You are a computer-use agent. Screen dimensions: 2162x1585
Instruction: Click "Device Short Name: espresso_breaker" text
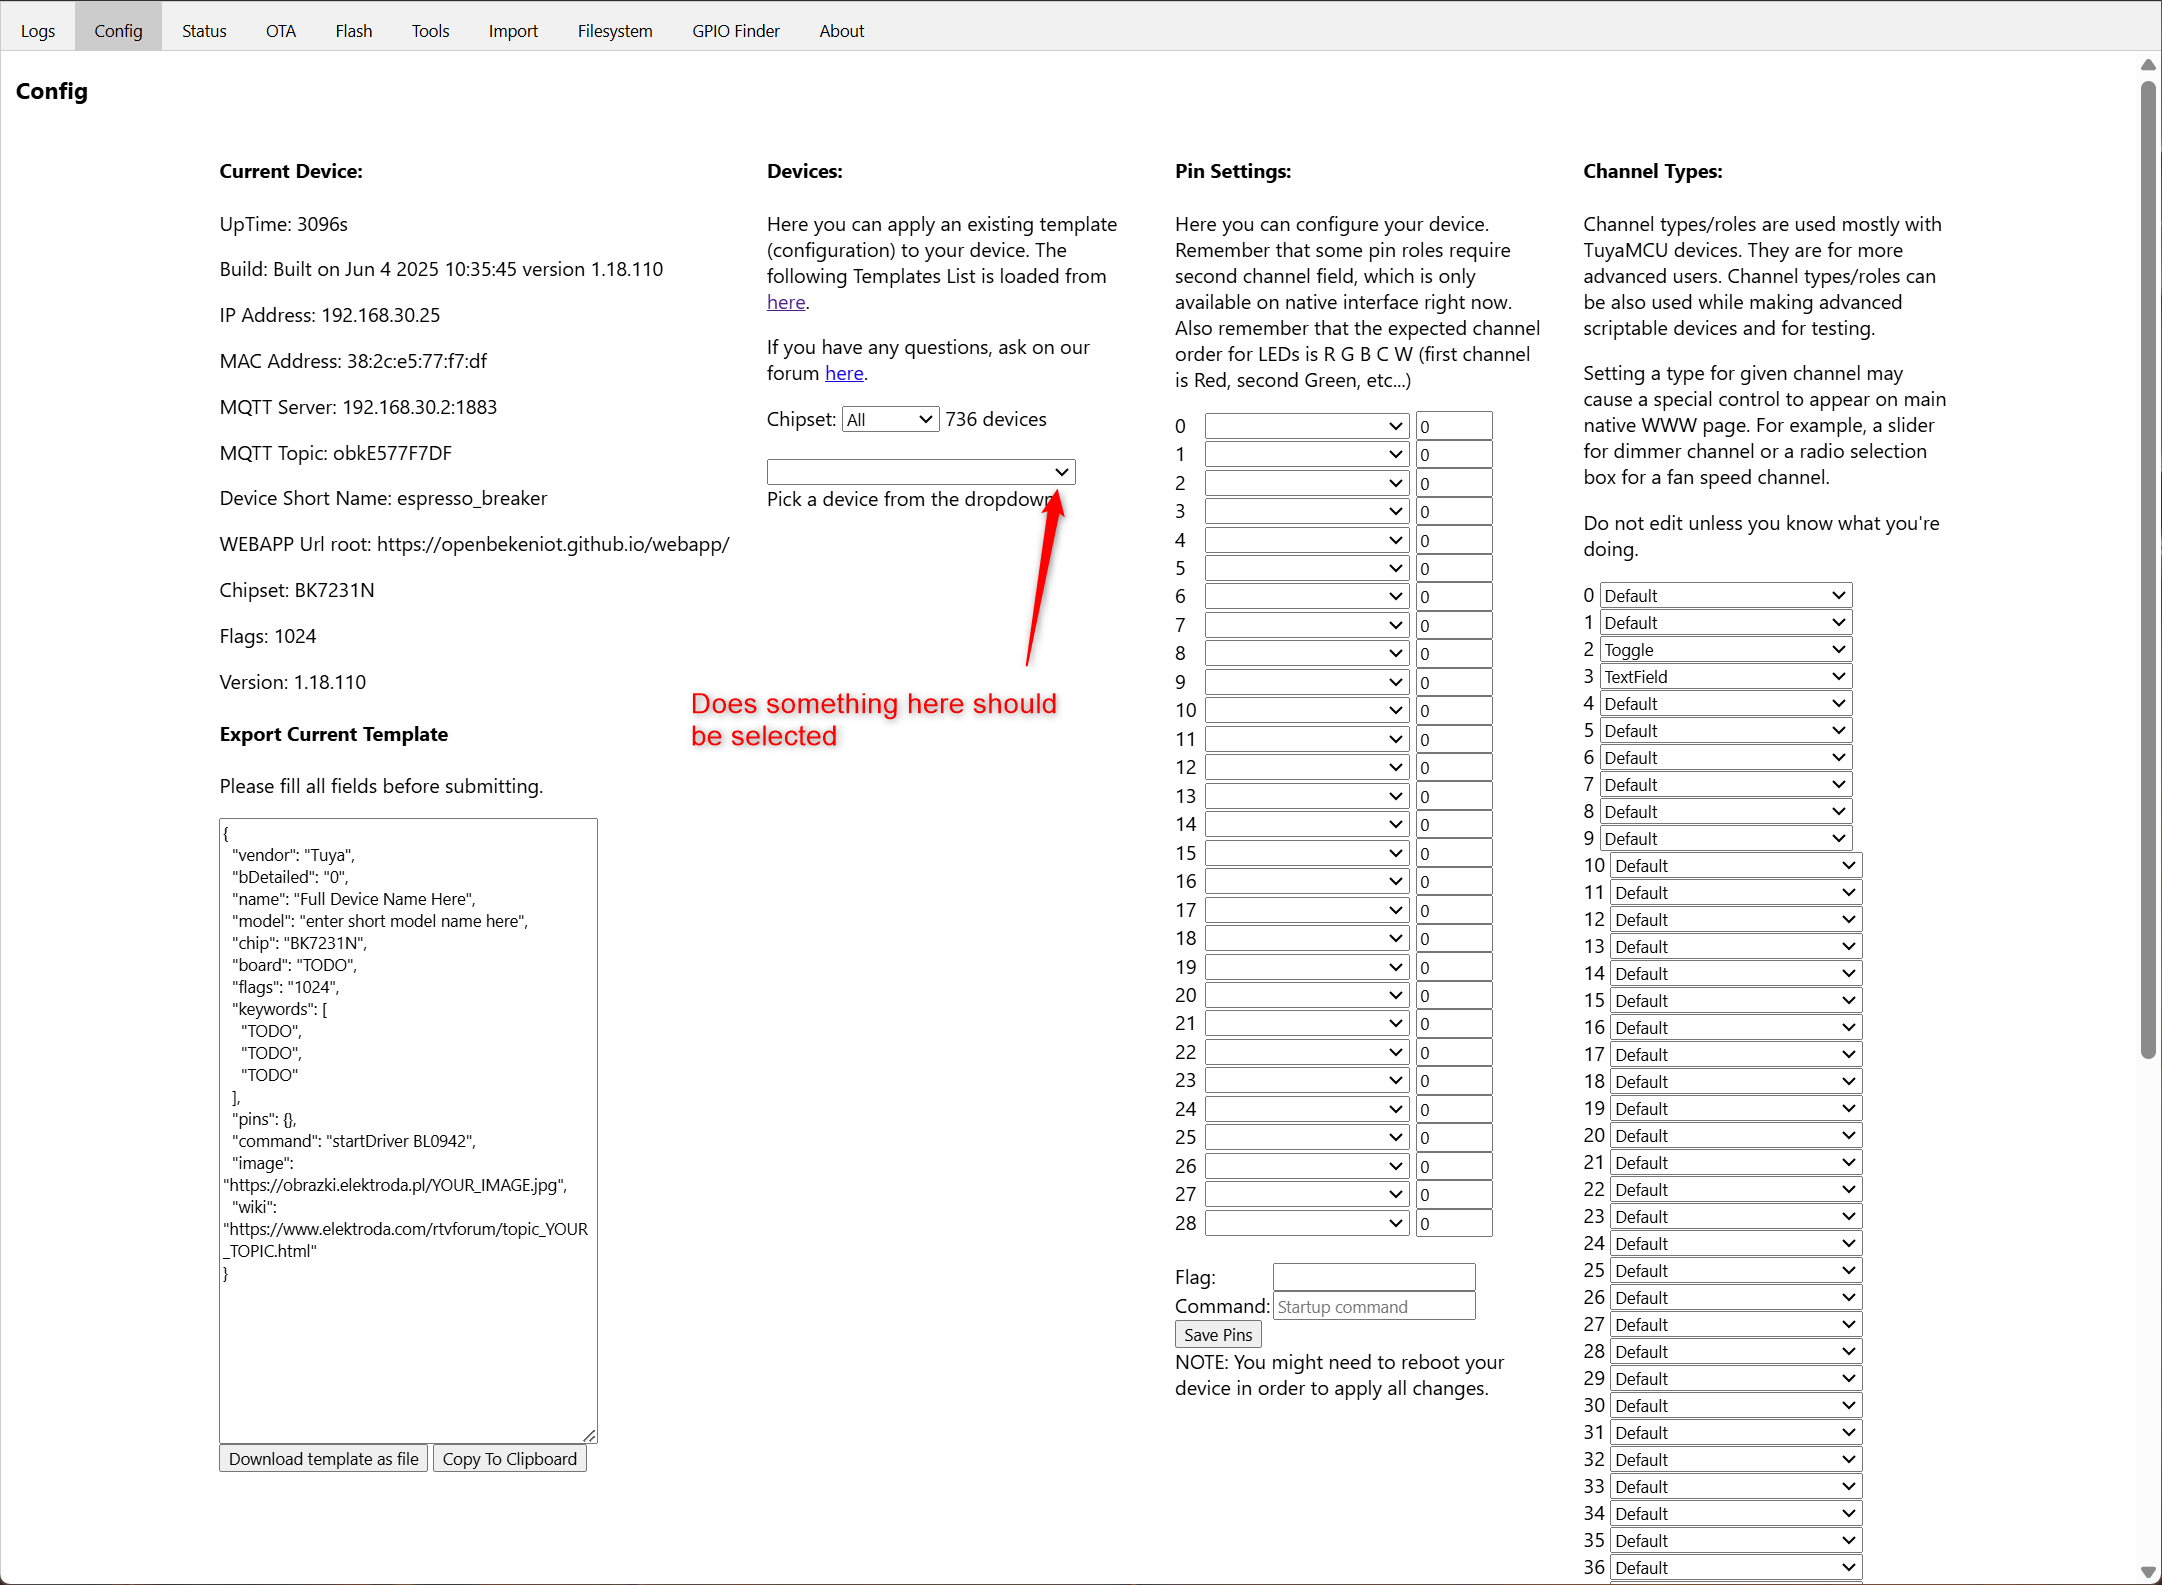[383, 498]
